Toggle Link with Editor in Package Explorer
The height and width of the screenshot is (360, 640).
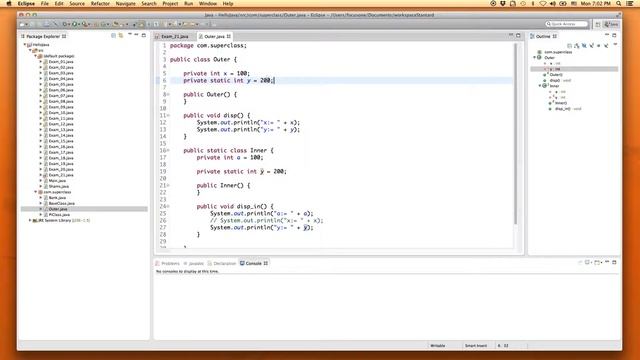tap(121, 36)
